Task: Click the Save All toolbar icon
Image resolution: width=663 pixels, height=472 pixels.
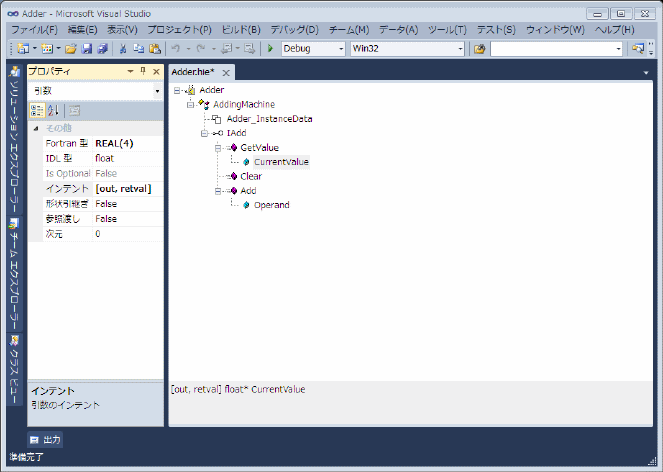Action: point(101,48)
